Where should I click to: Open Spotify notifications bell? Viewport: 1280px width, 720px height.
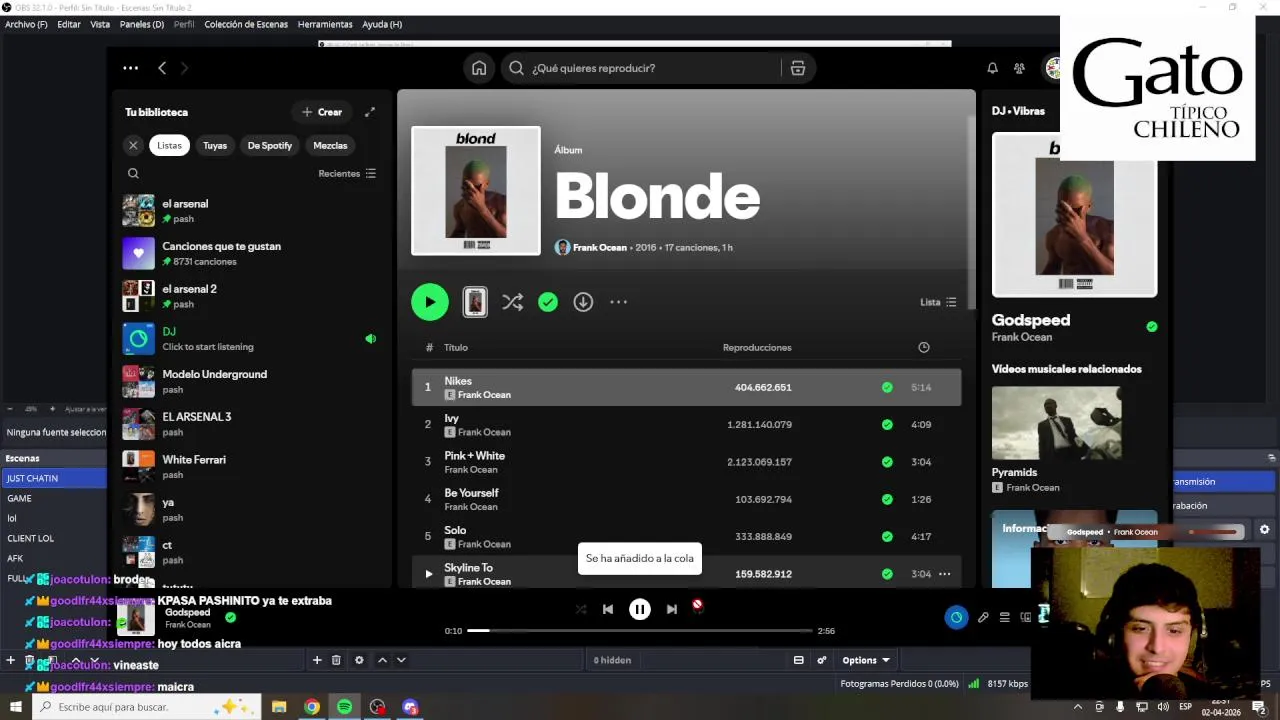pos(992,68)
